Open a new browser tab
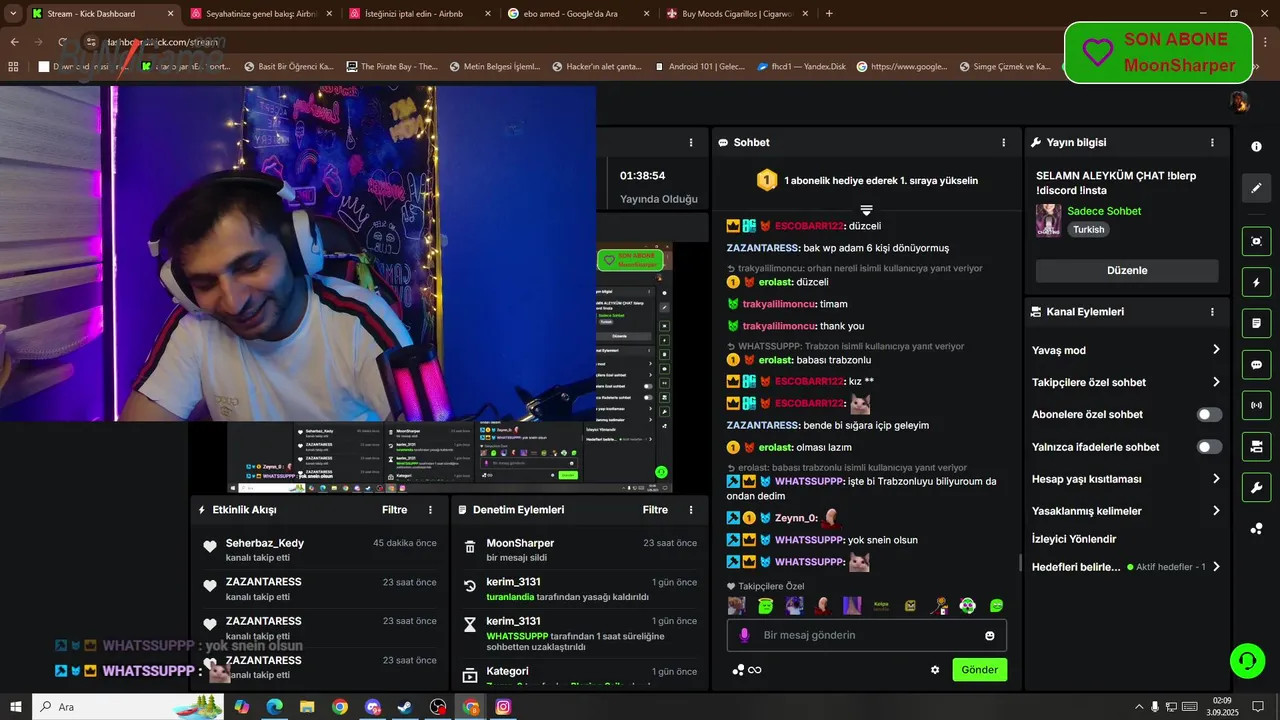The width and height of the screenshot is (1280, 720). pyautogui.click(x=829, y=14)
